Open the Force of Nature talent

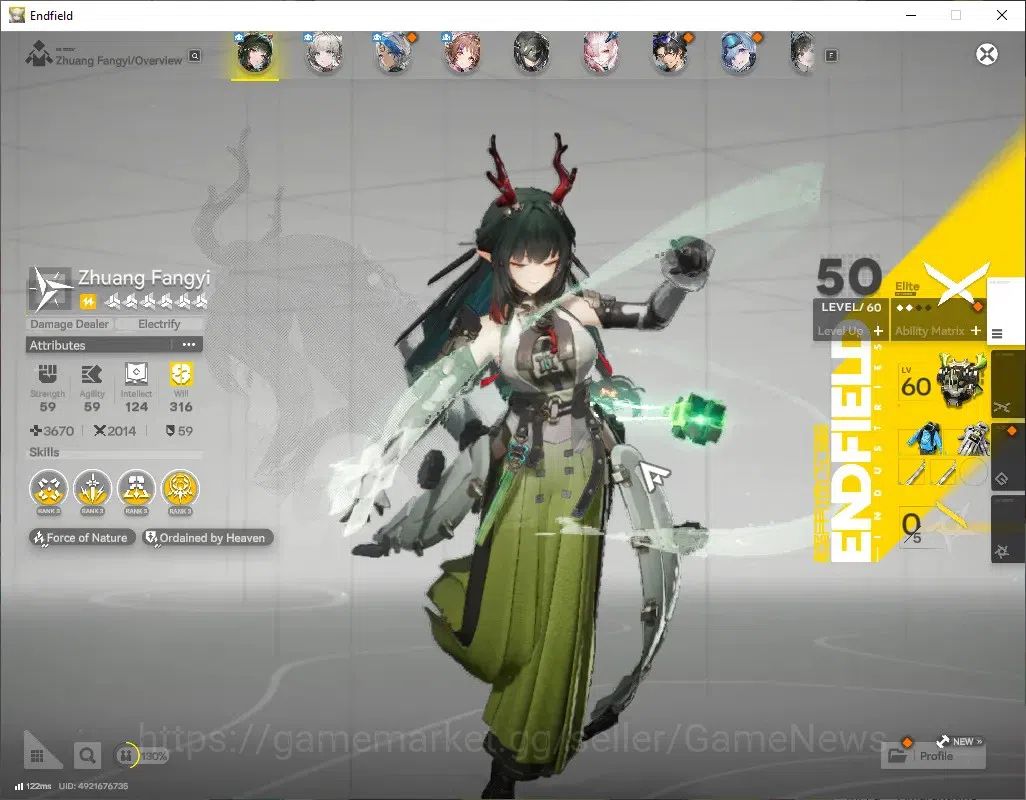(x=82, y=538)
